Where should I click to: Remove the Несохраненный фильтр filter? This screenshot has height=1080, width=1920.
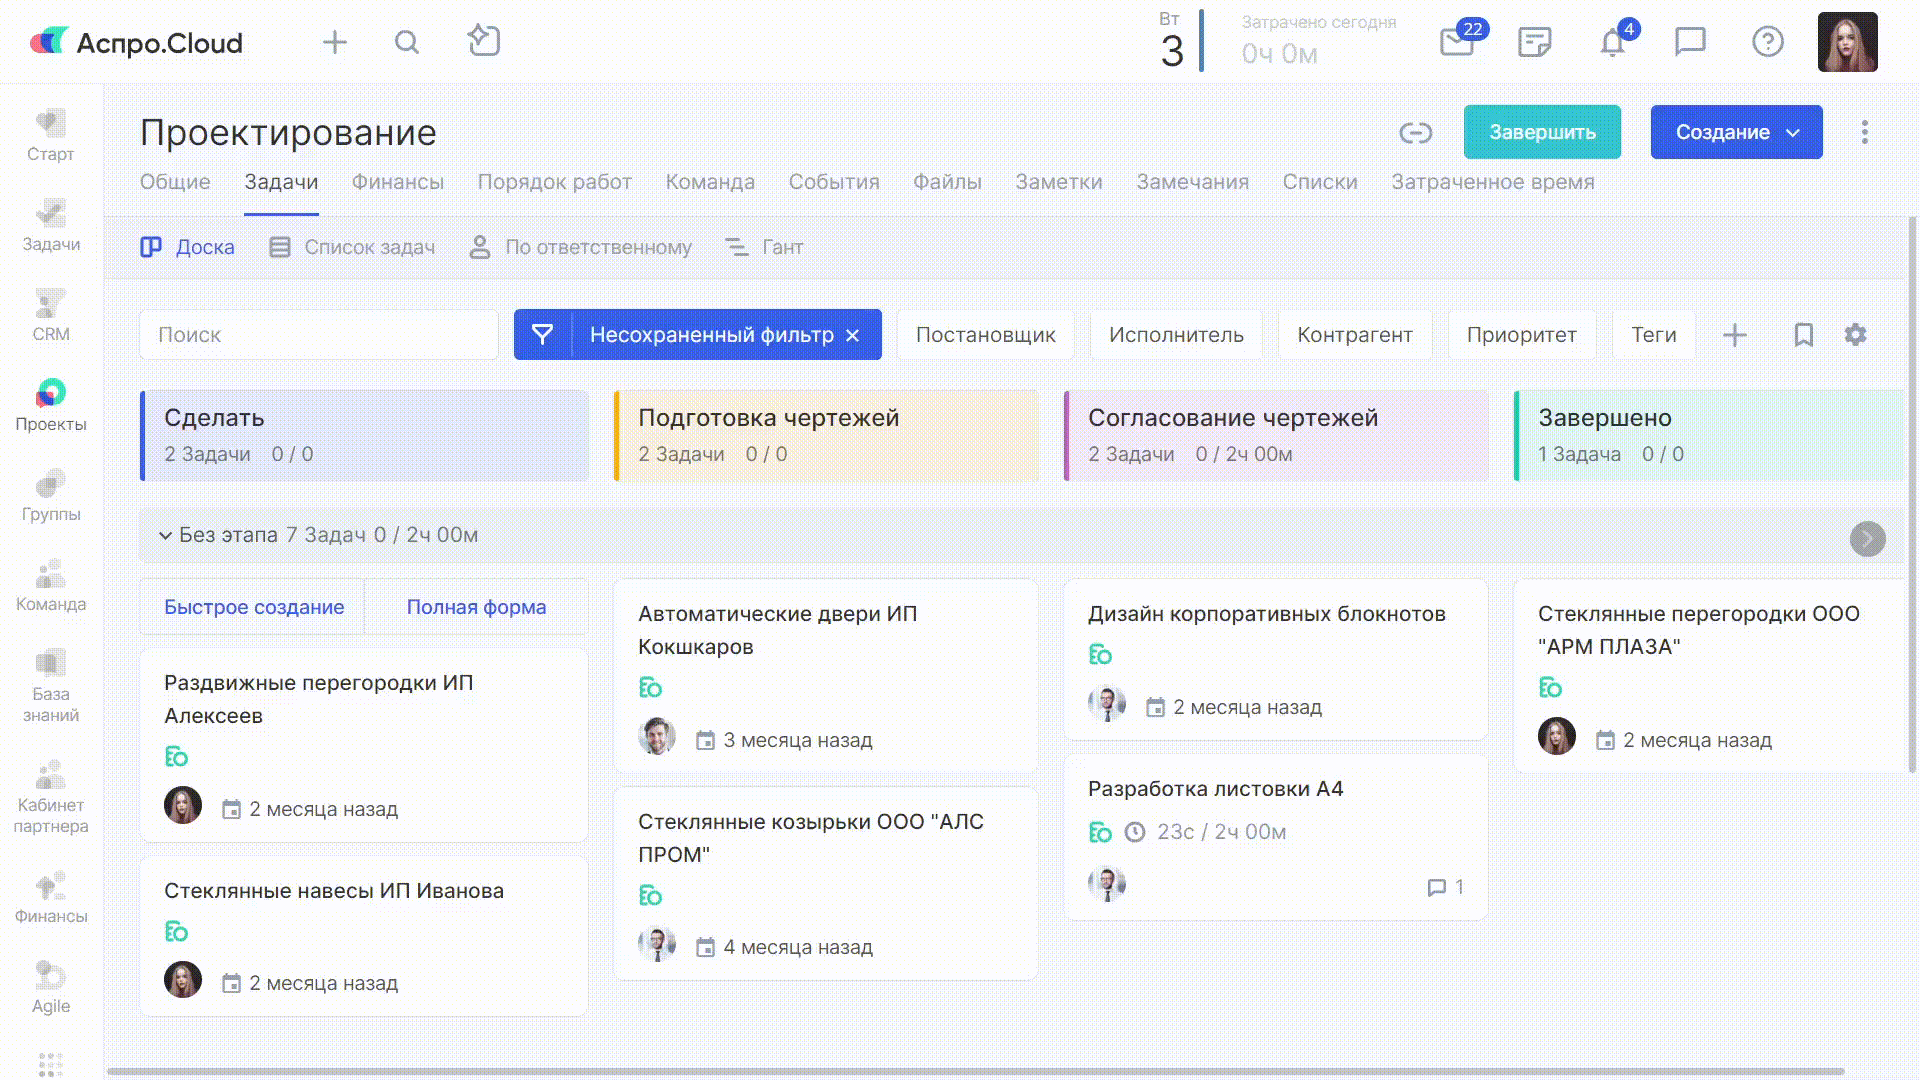[853, 336]
